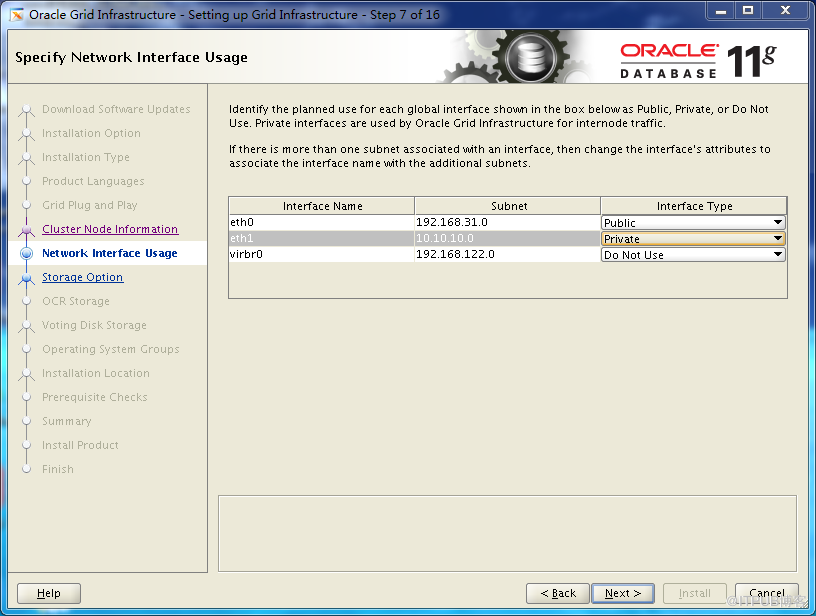This screenshot has height=616, width=816.
Task: Click the Subnet column header
Action: coord(508,206)
